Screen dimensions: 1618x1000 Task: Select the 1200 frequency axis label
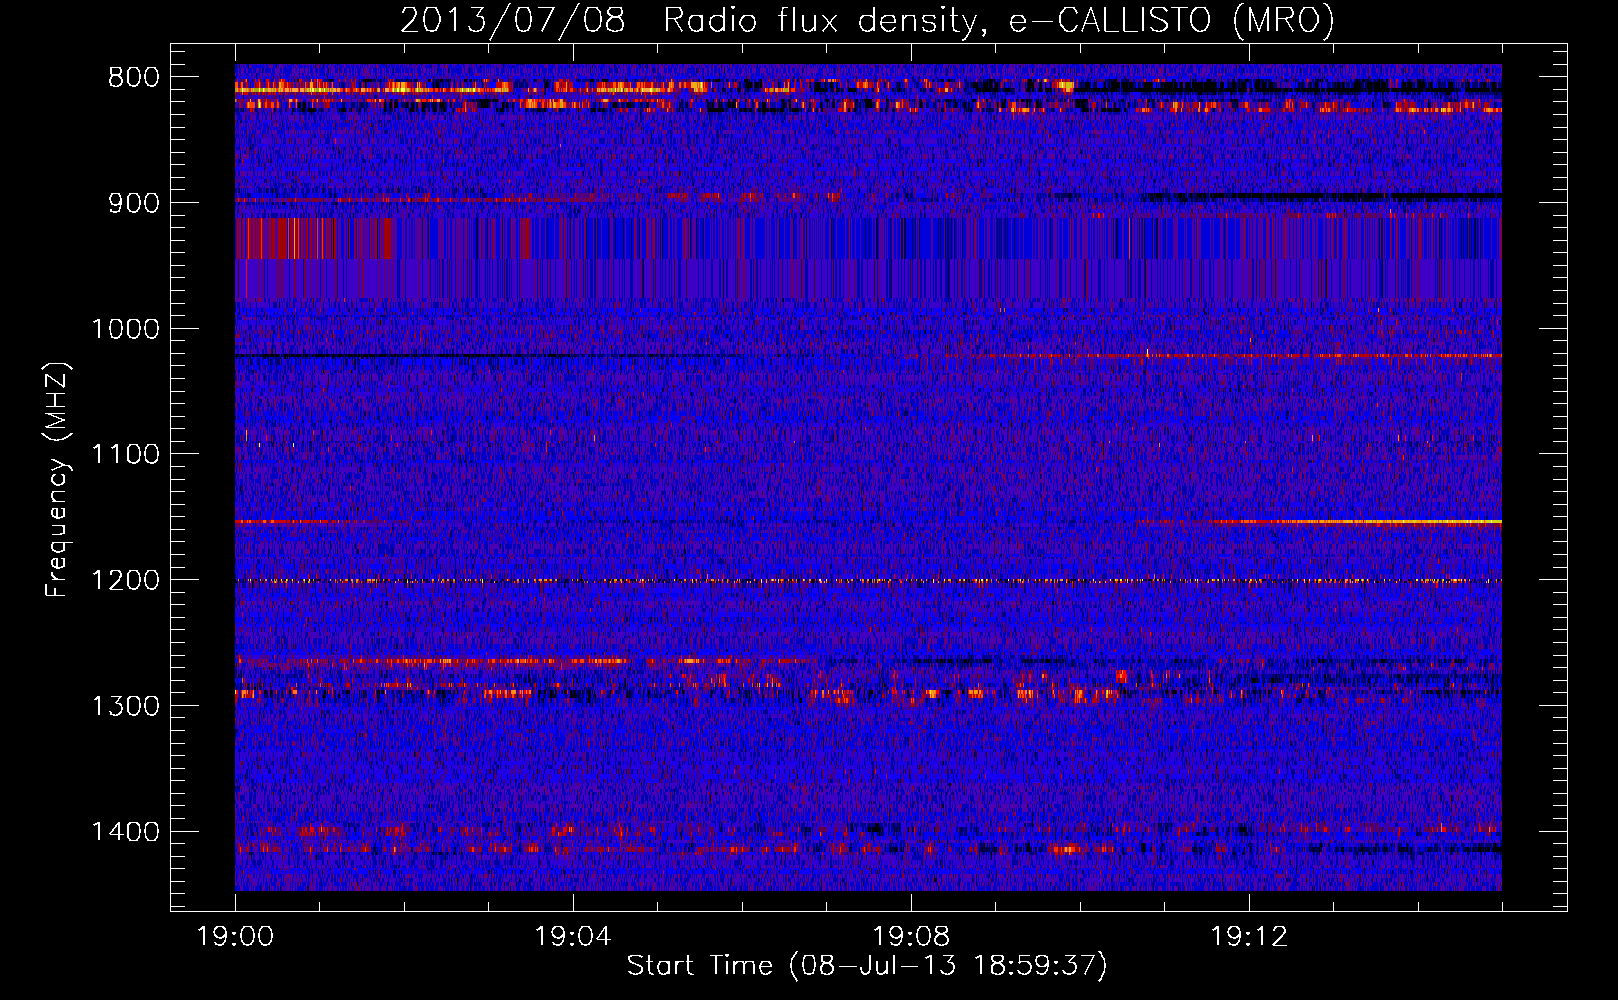coord(125,581)
